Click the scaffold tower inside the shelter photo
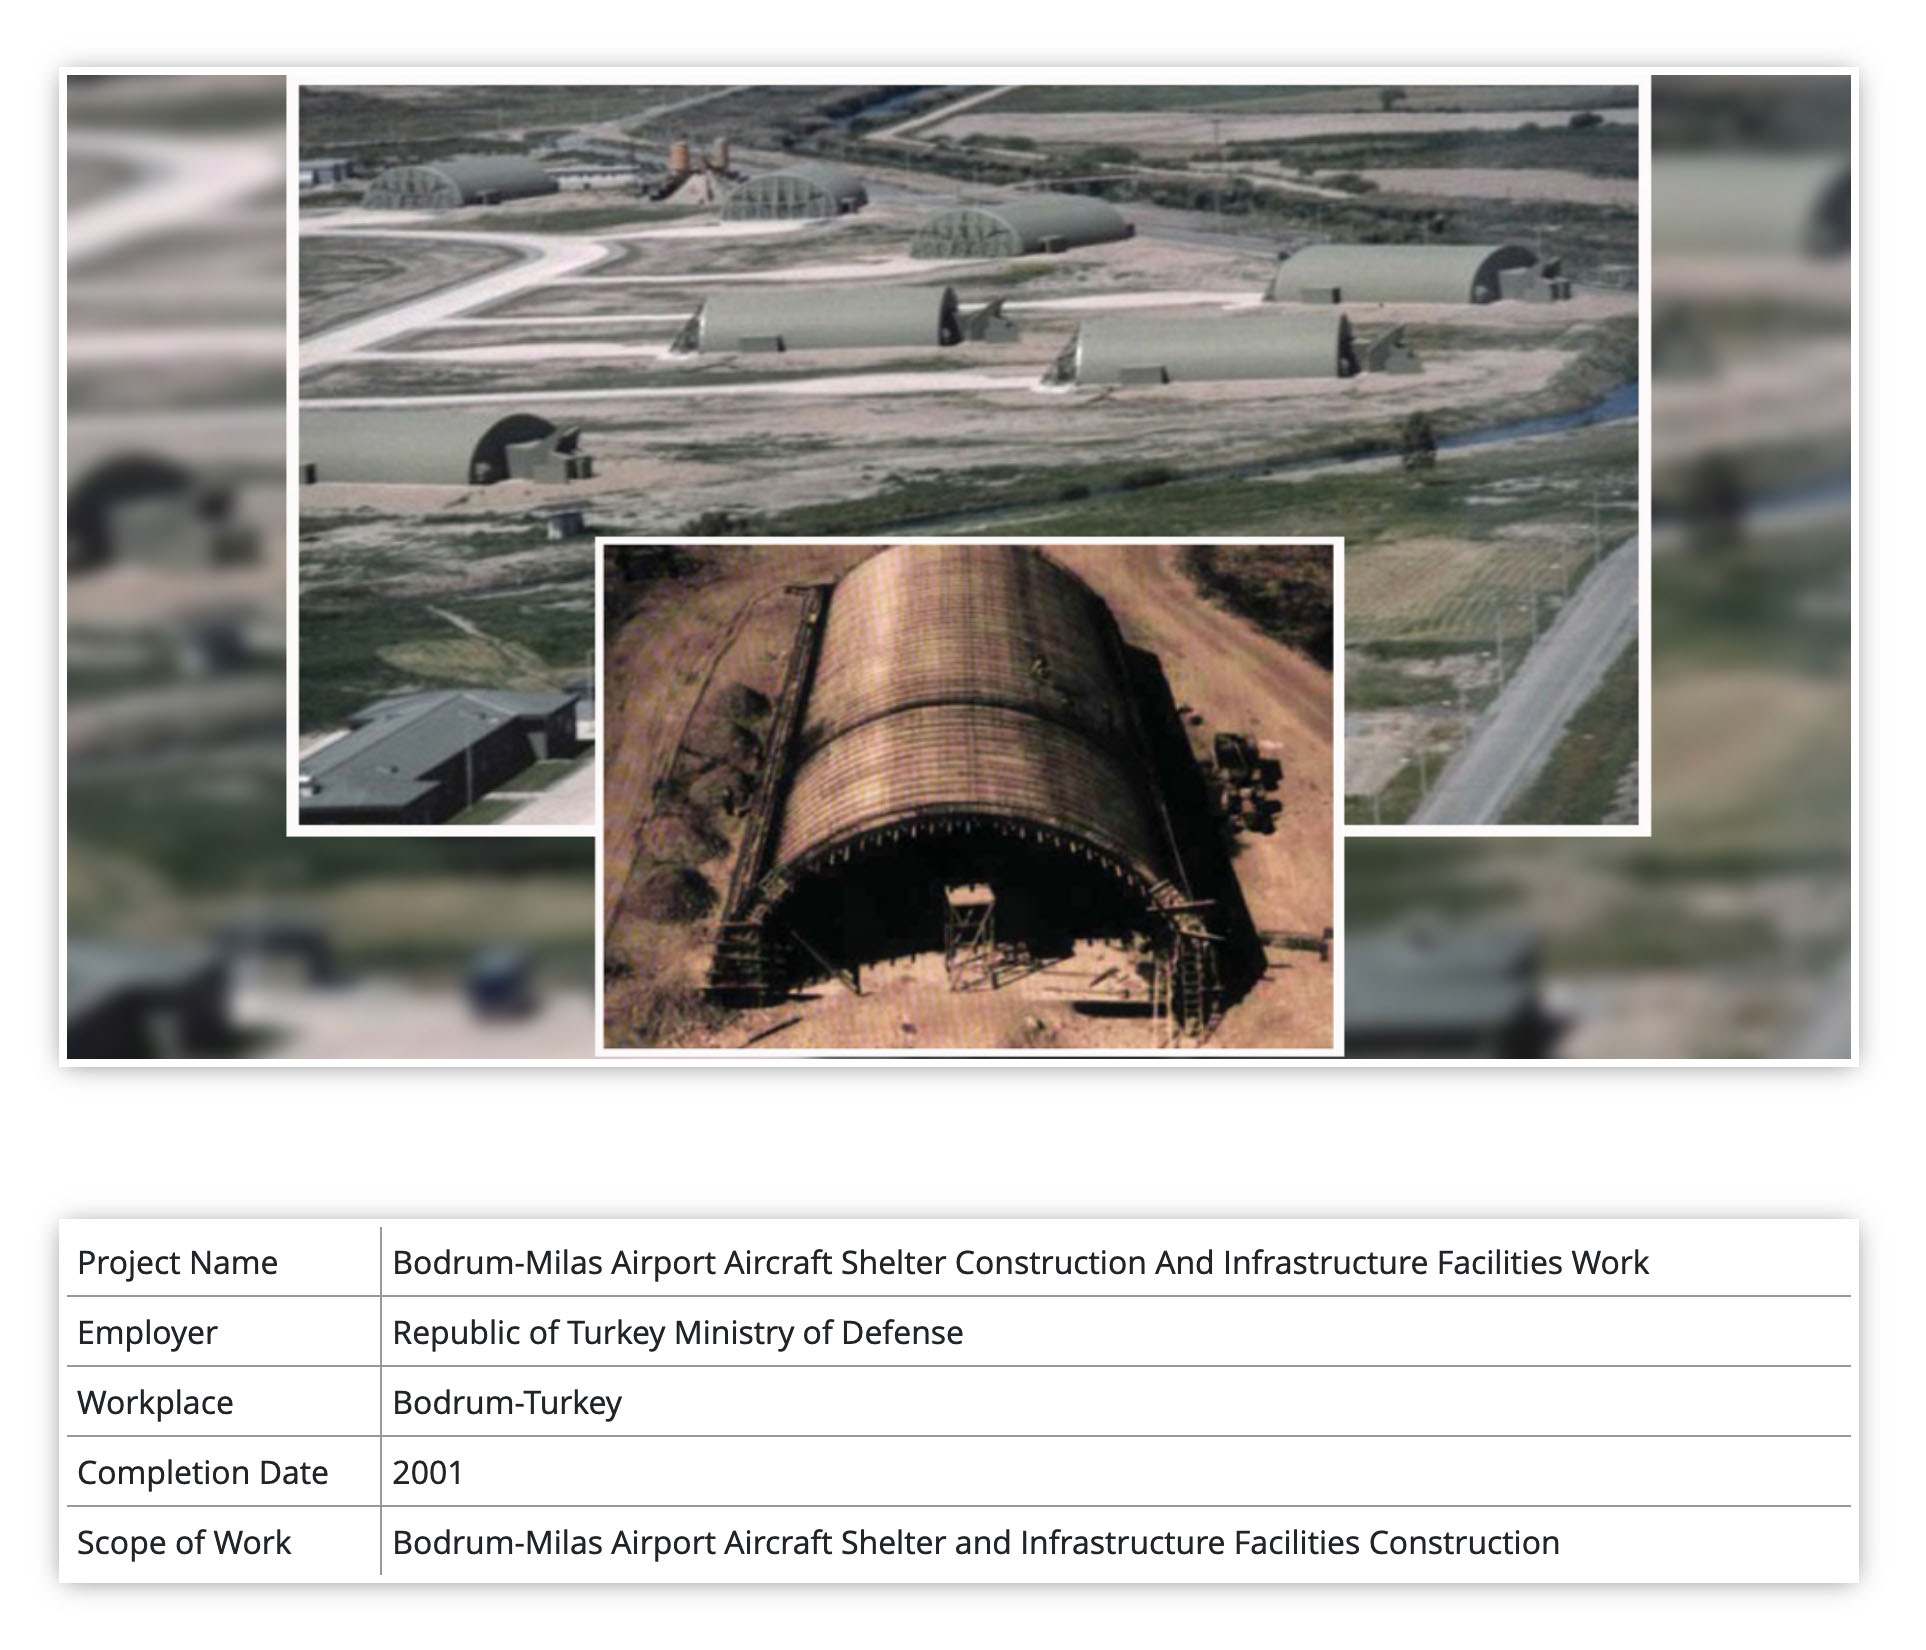The width and height of the screenshot is (1926, 1650). click(968, 932)
